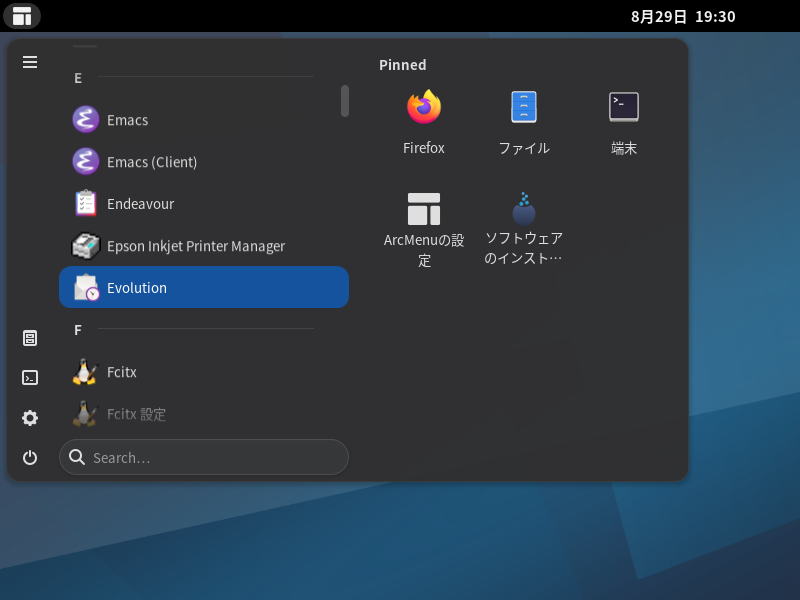Open pinned ソフトウェアのインスト… app

(x=524, y=230)
